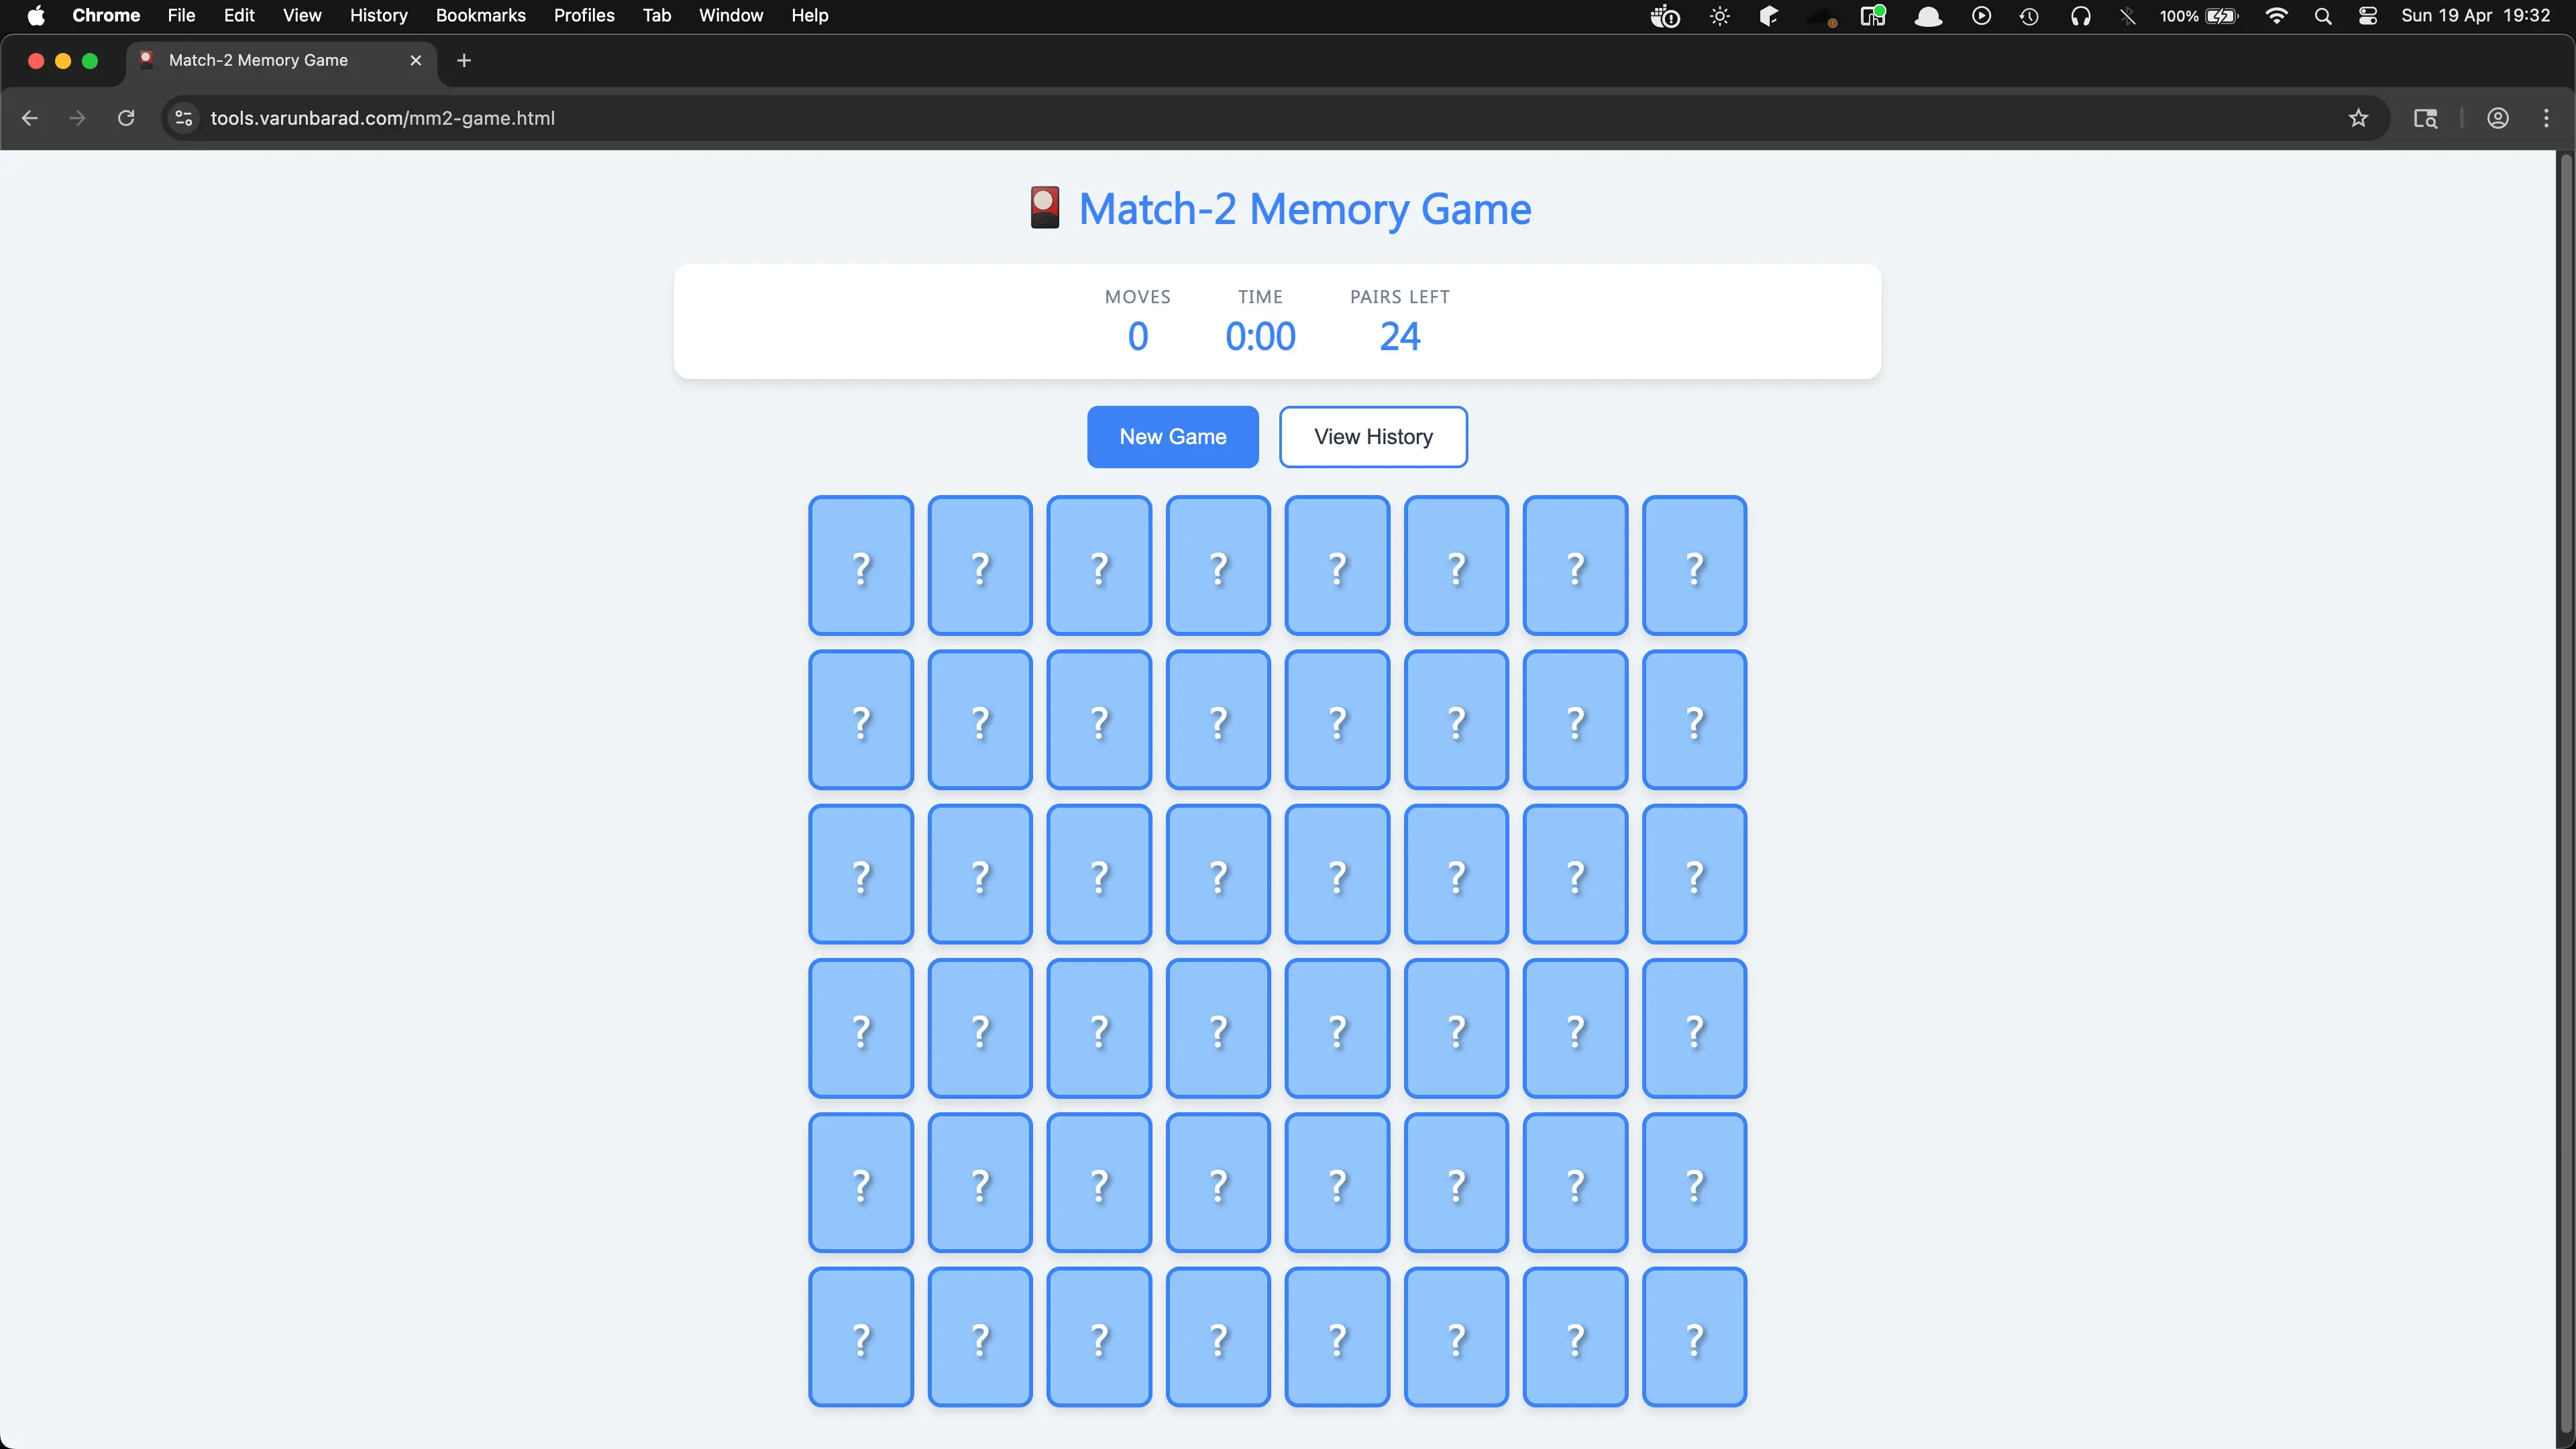Open the Time Machine menu bar icon

pyautogui.click(x=2029, y=16)
